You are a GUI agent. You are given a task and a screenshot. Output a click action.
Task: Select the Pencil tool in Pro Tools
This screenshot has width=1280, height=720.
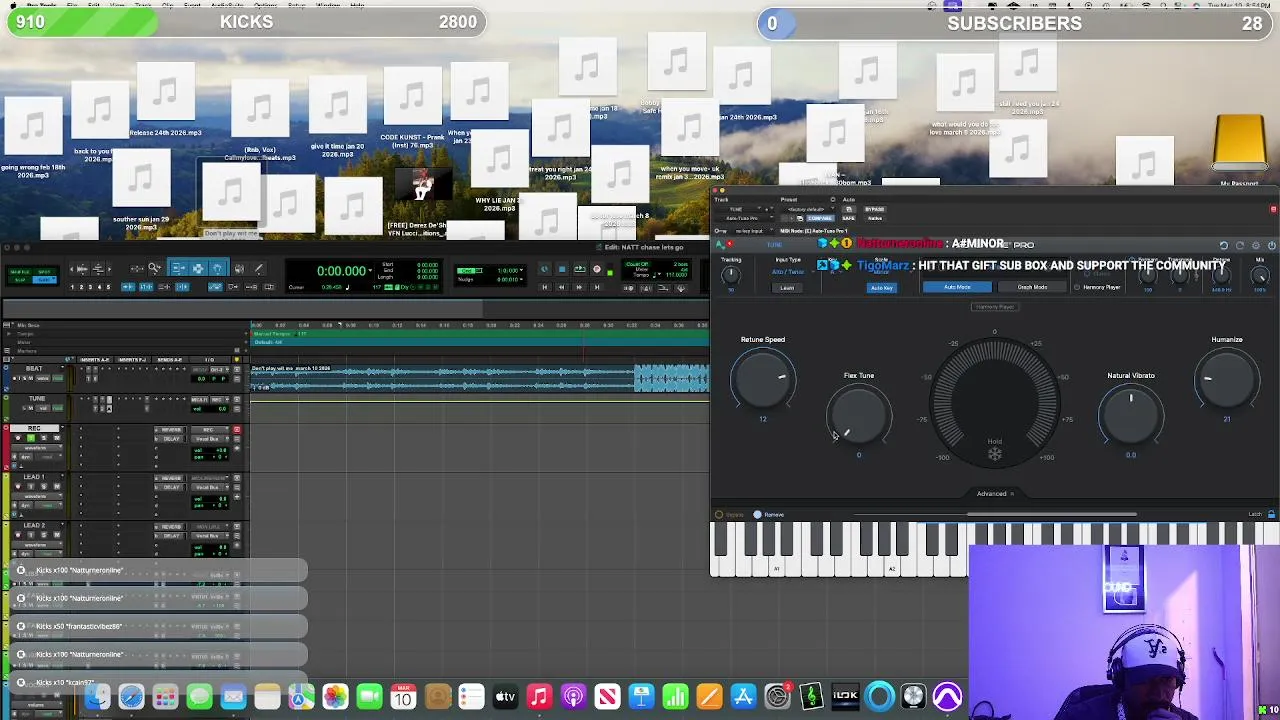[259, 268]
